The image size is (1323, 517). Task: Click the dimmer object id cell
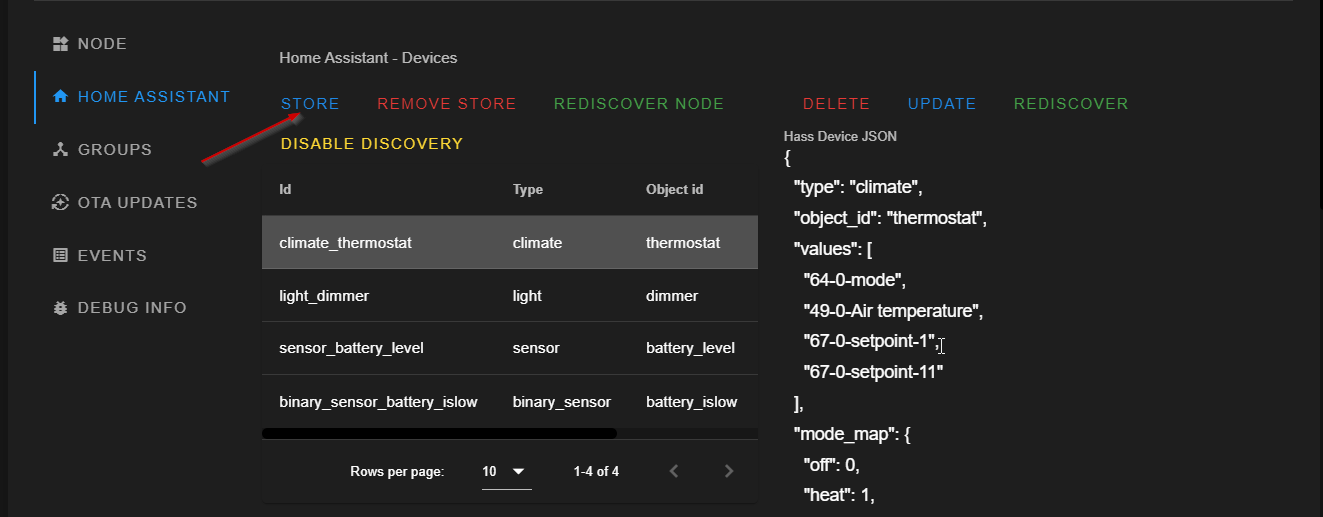point(672,295)
